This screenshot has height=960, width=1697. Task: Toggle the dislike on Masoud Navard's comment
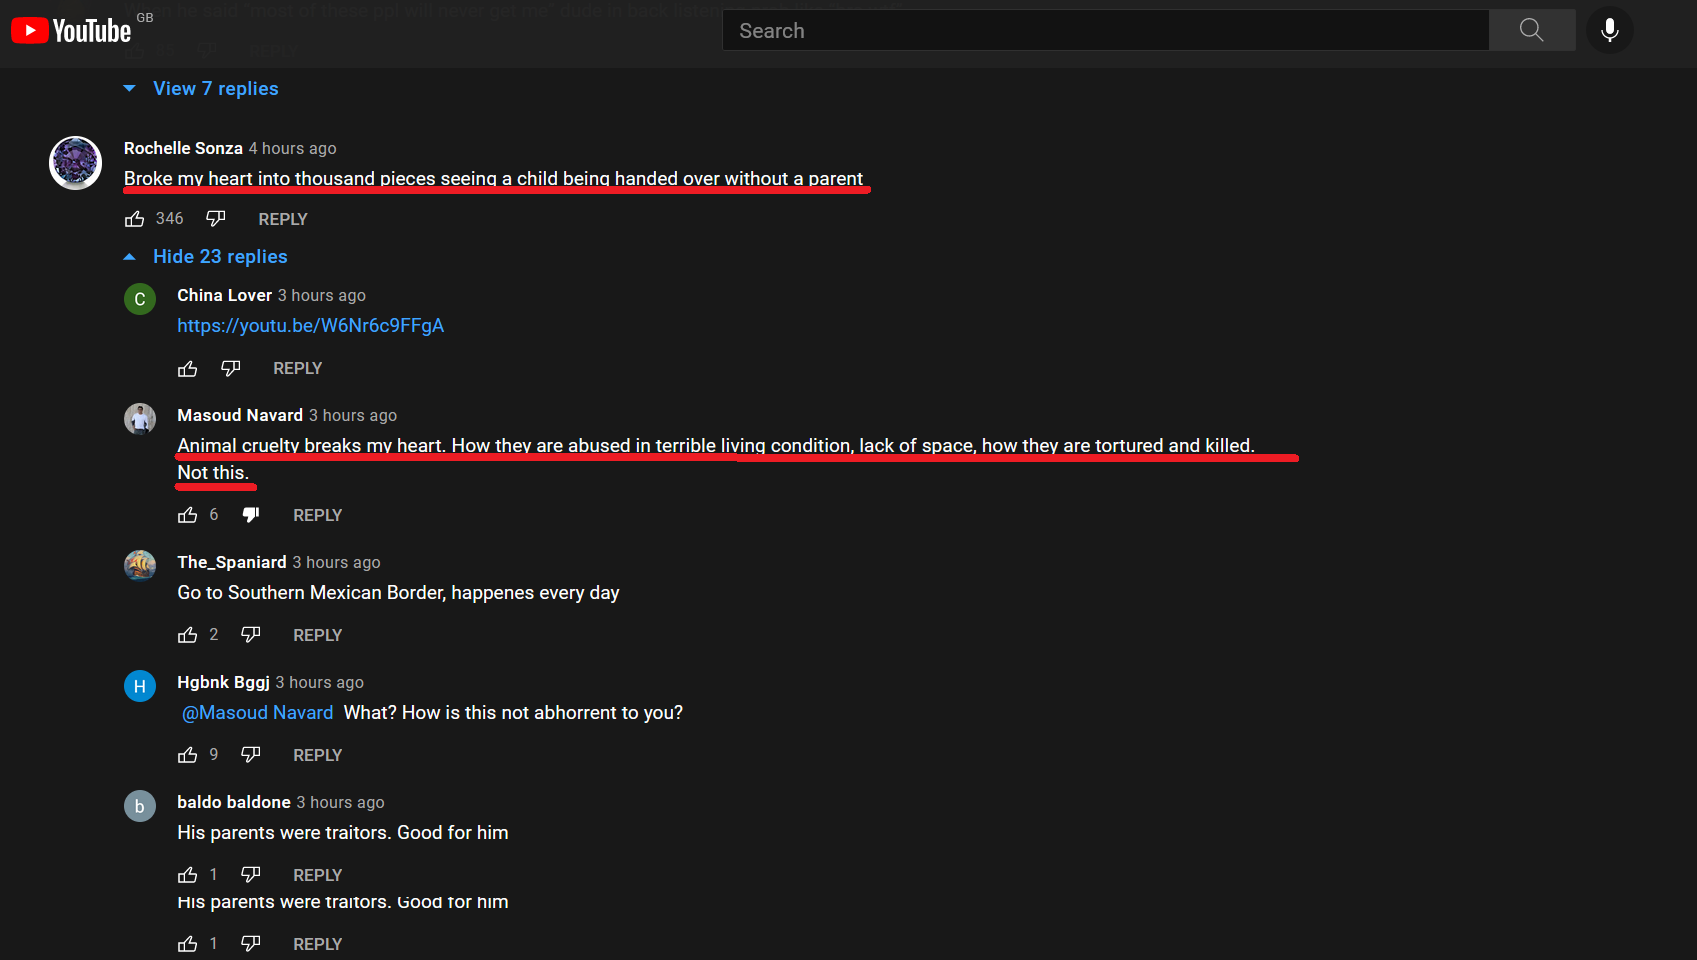pyautogui.click(x=251, y=515)
